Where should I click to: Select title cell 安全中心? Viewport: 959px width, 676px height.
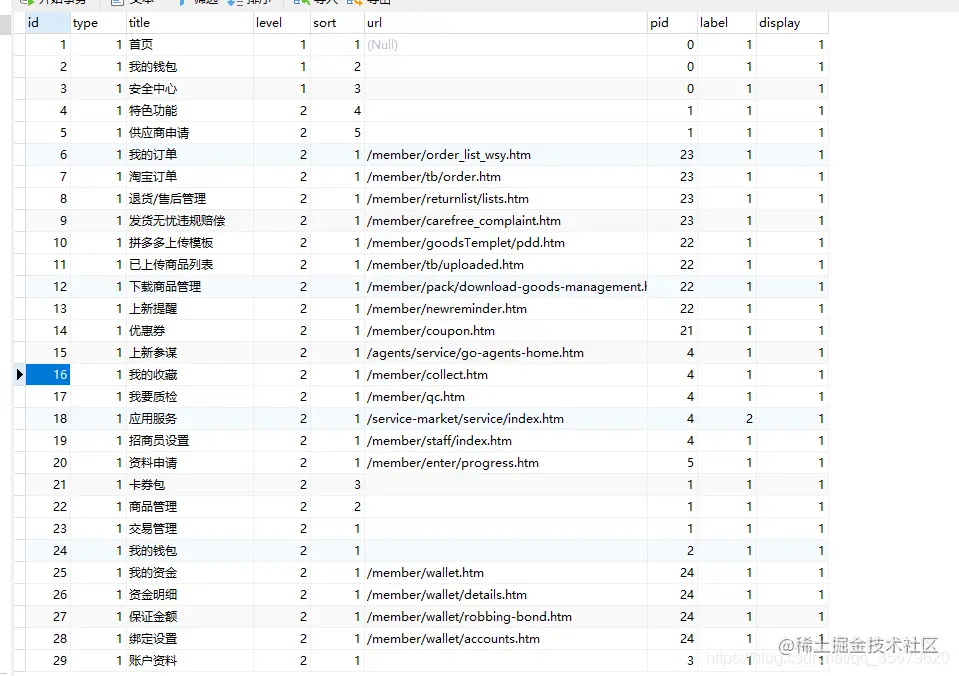click(x=190, y=89)
